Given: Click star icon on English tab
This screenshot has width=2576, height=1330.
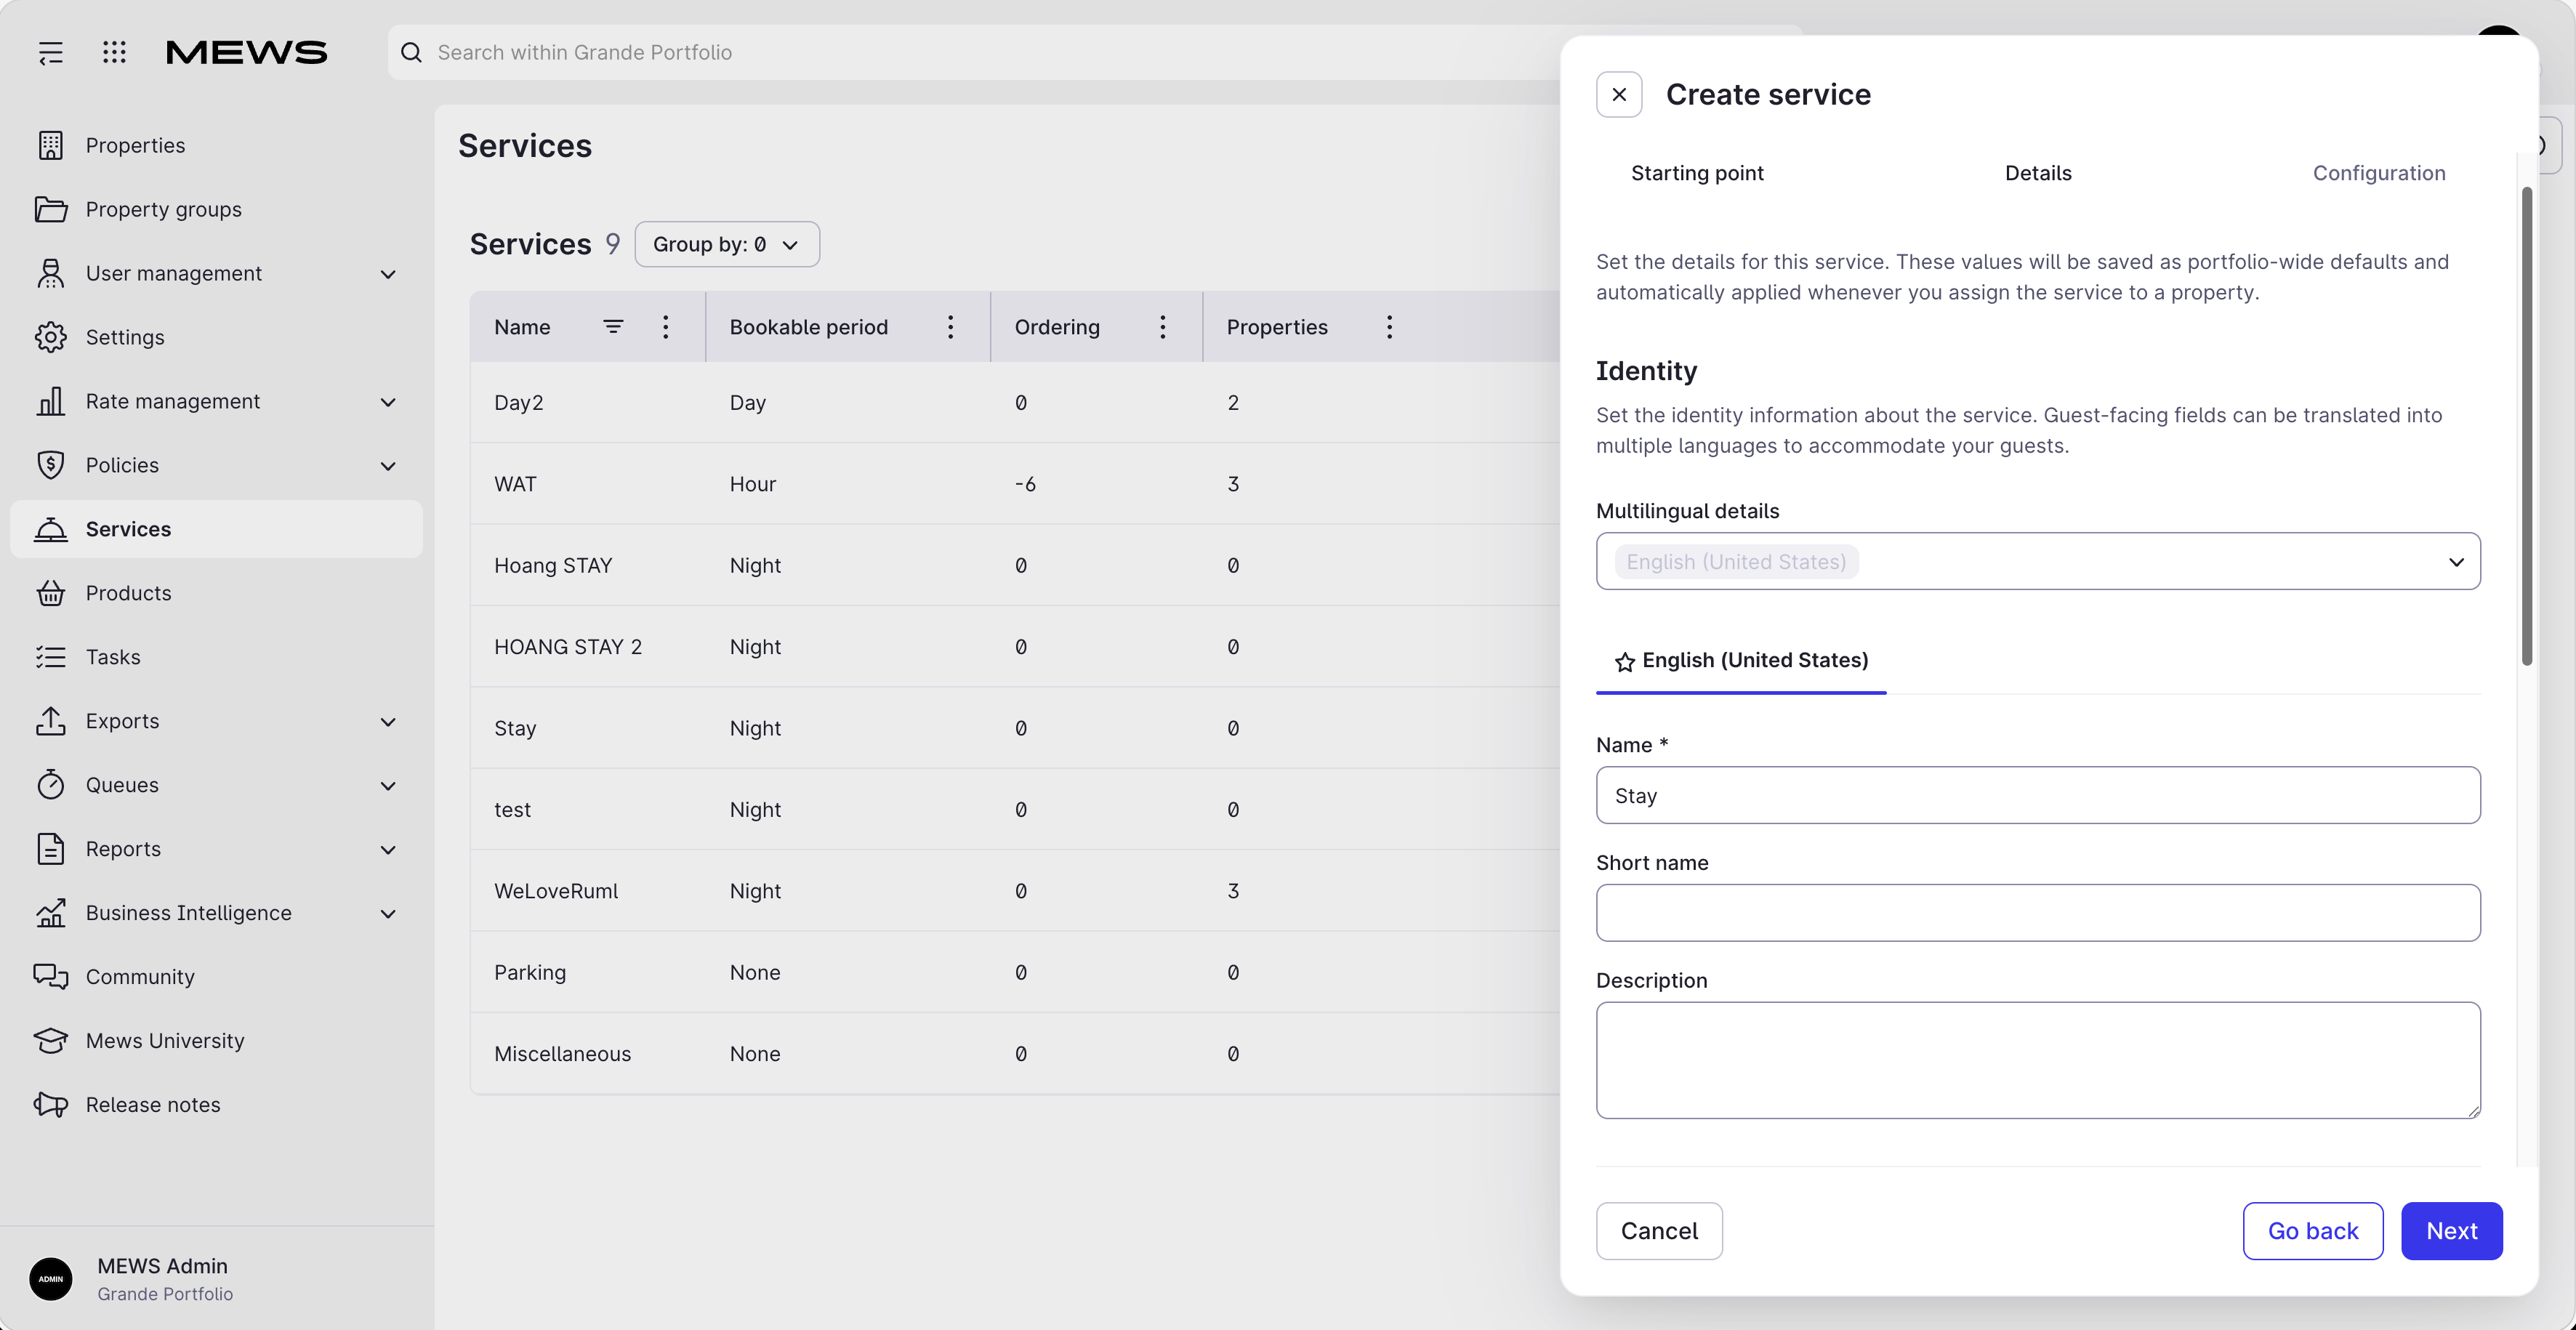Looking at the screenshot, I should coord(1625,662).
